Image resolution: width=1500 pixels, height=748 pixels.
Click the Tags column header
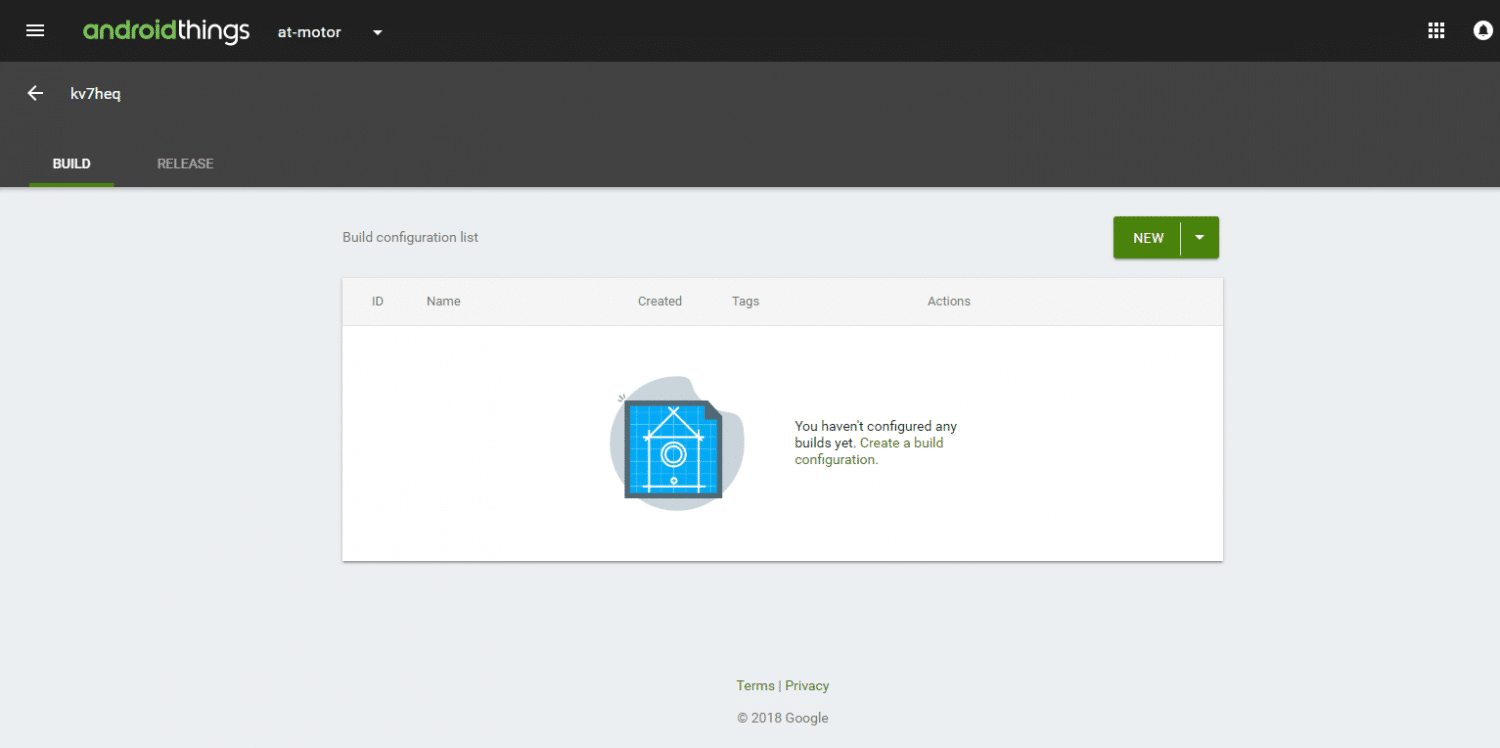(745, 301)
